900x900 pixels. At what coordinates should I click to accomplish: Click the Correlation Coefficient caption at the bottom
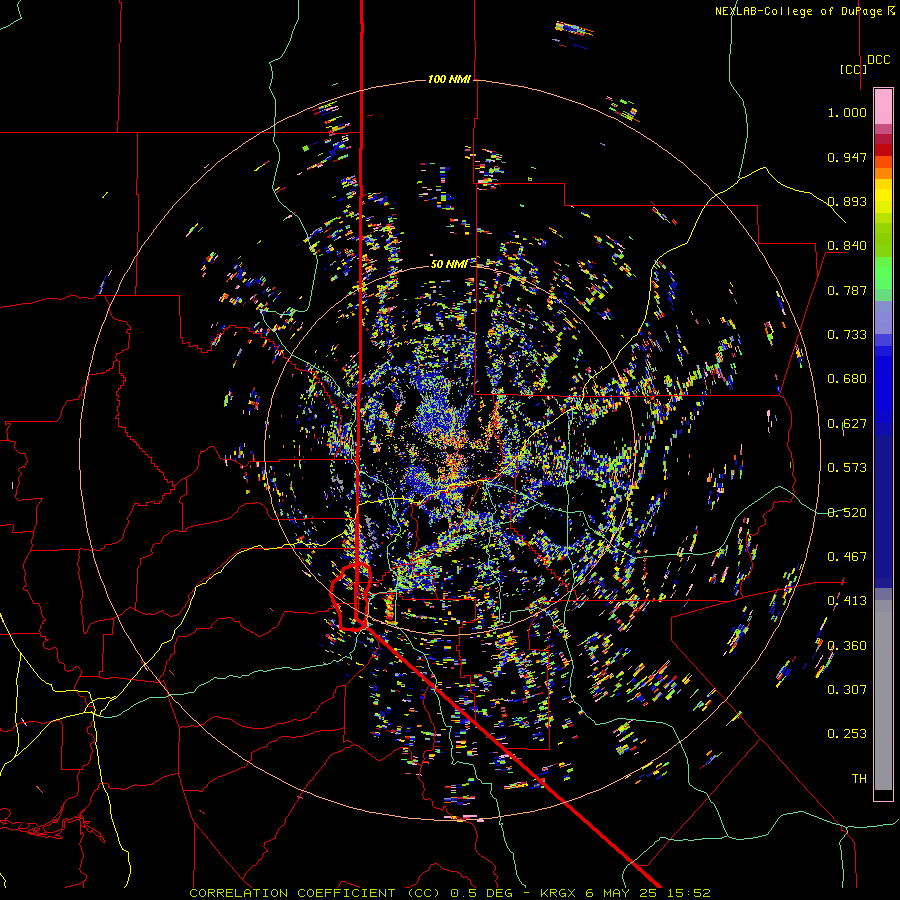pyautogui.click(x=450, y=893)
